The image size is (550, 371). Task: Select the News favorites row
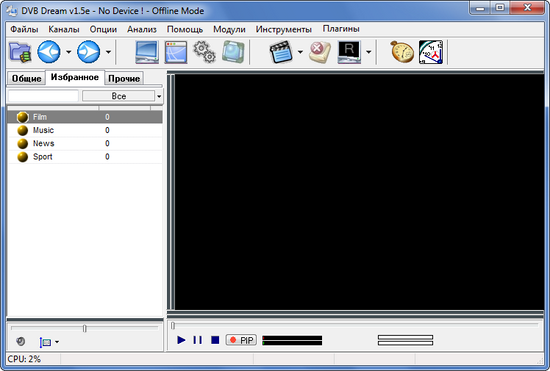pyautogui.click(x=85, y=143)
